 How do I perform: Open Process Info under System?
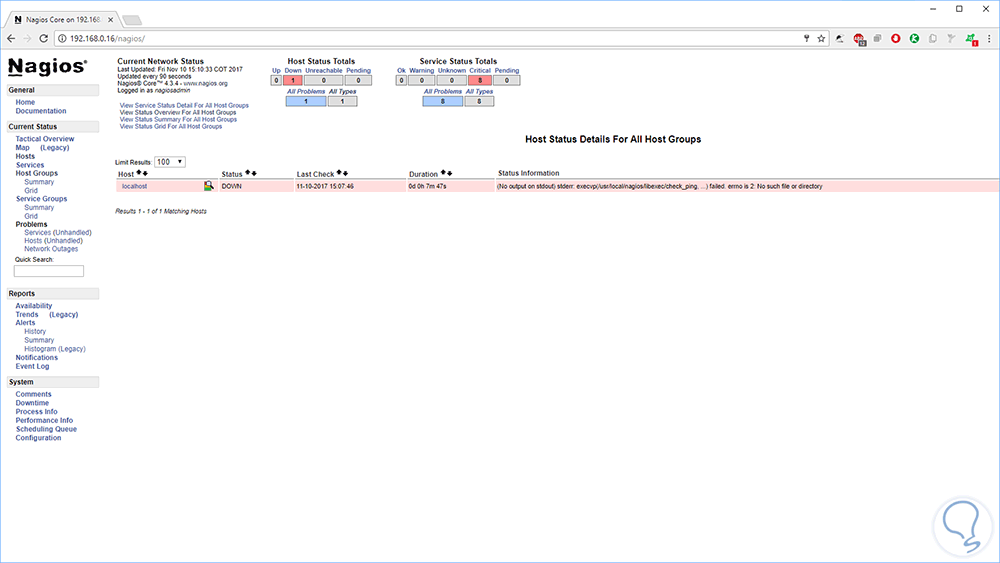coord(36,412)
